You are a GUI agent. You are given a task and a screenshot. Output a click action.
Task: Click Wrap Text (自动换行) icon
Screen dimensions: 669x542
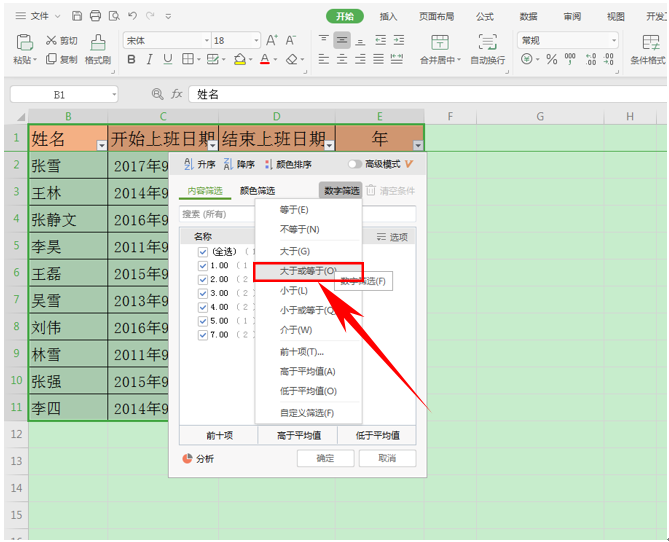487,43
